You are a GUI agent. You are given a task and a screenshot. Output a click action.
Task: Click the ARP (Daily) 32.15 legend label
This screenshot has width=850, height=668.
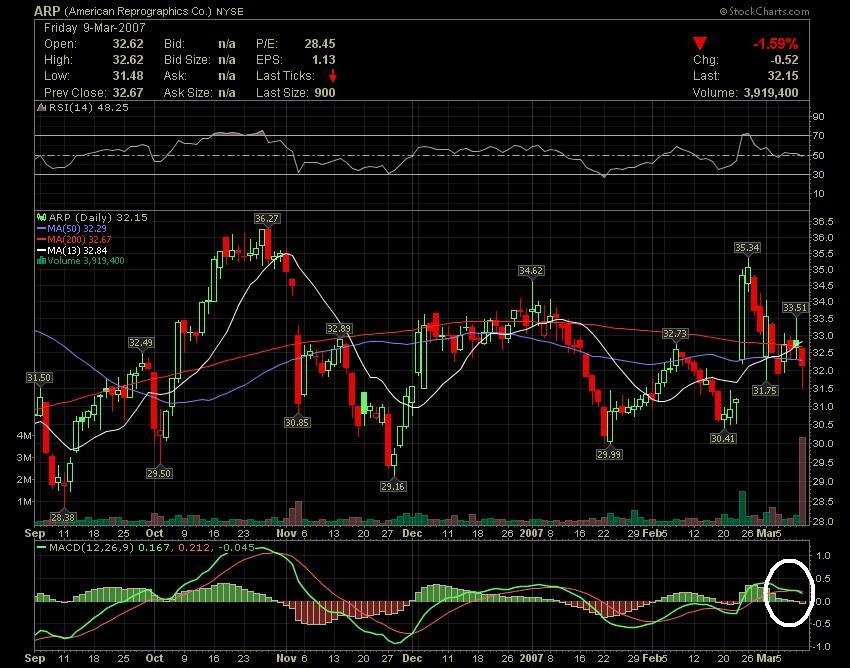point(98,217)
